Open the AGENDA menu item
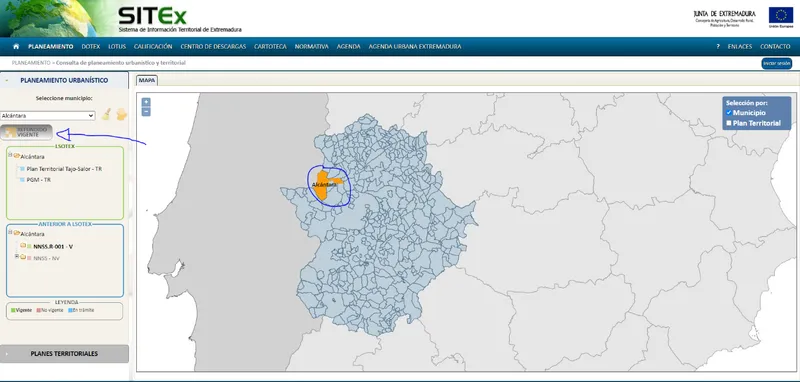The height and width of the screenshot is (382, 800). (x=348, y=46)
